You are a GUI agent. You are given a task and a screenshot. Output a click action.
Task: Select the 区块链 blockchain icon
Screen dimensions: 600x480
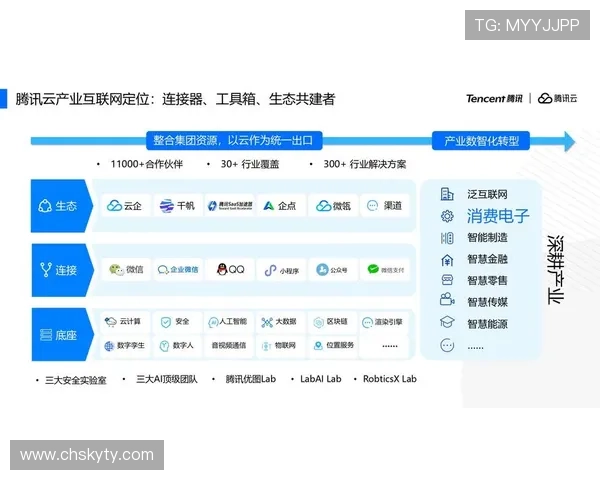pos(318,322)
